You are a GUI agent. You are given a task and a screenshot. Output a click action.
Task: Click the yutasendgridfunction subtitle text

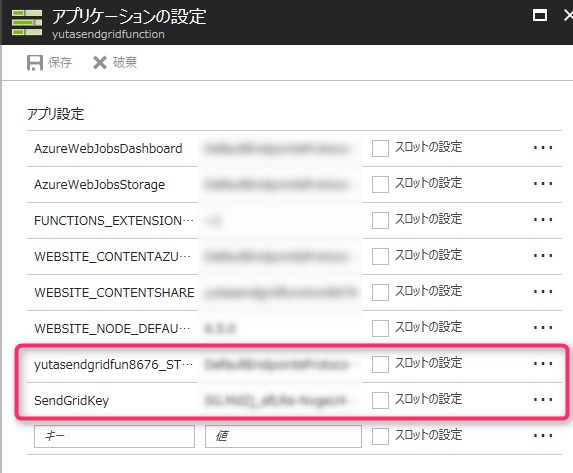(x=108, y=34)
